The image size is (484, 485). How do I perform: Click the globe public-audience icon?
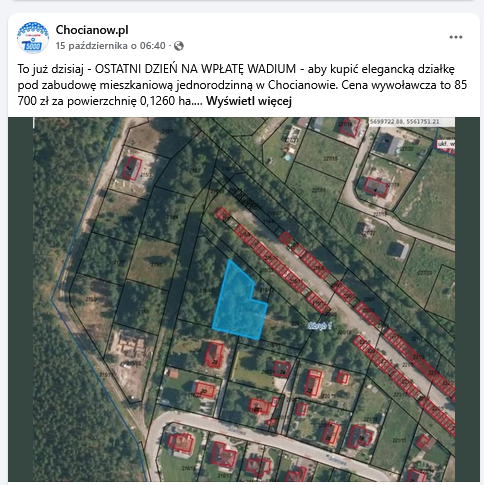pyautogui.click(x=179, y=46)
